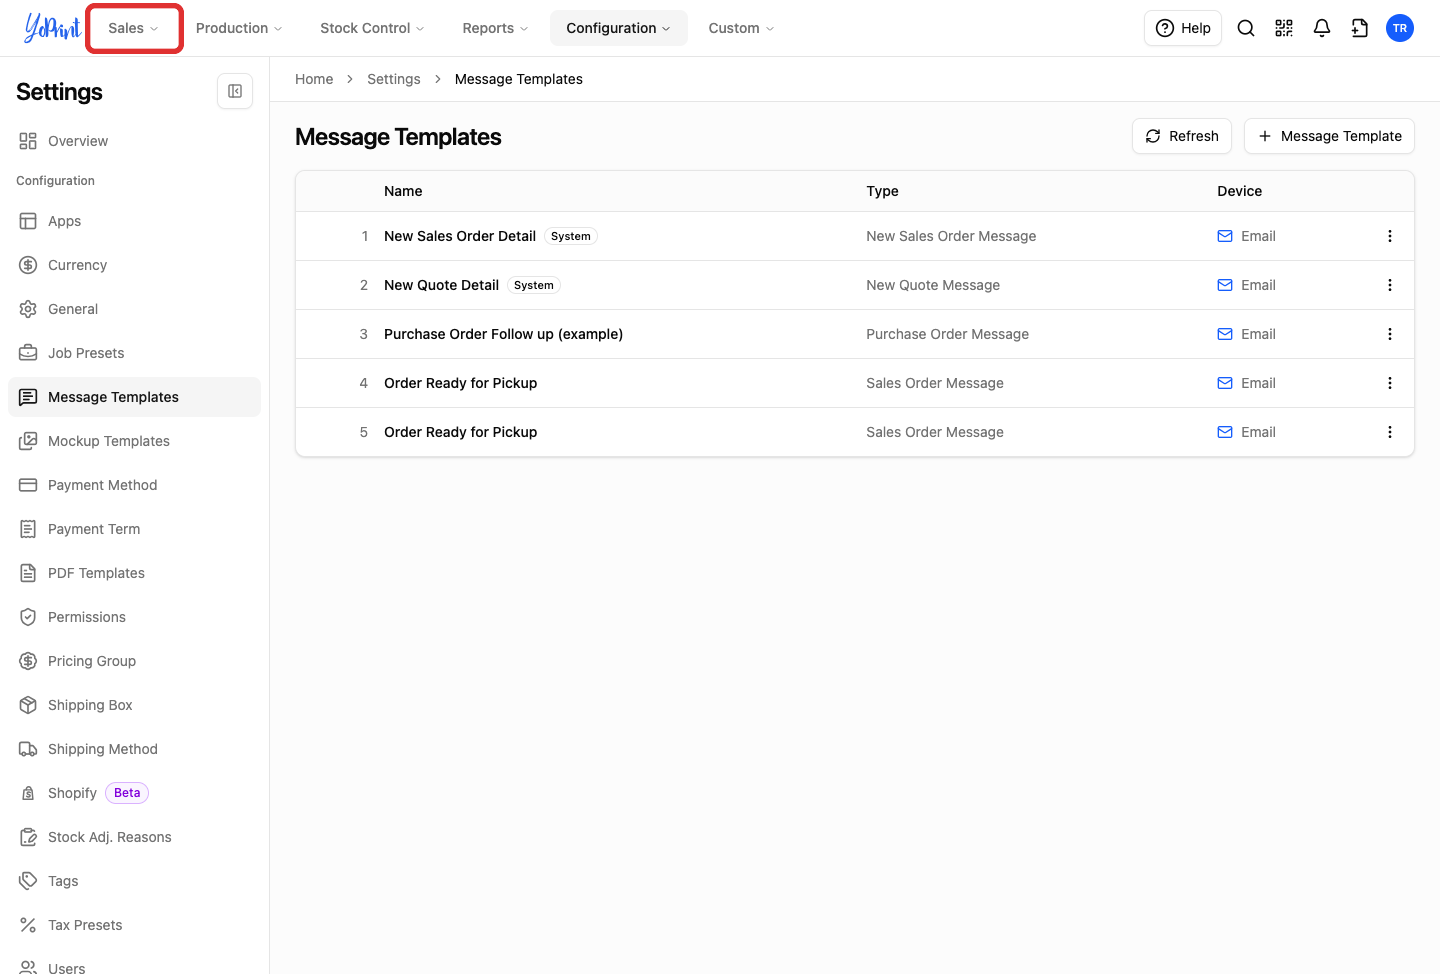The height and width of the screenshot is (974, 1440).
Task: Open the Shipping Box settings
Action: 134,705
